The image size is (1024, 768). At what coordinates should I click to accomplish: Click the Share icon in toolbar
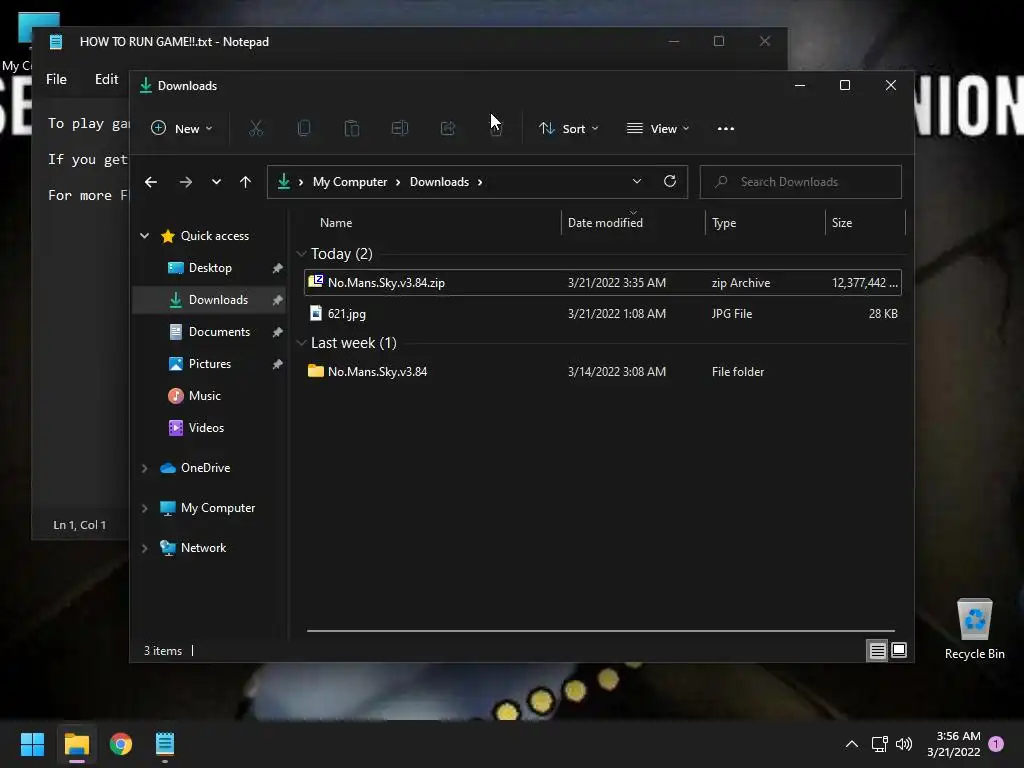(x=448, y=128)
